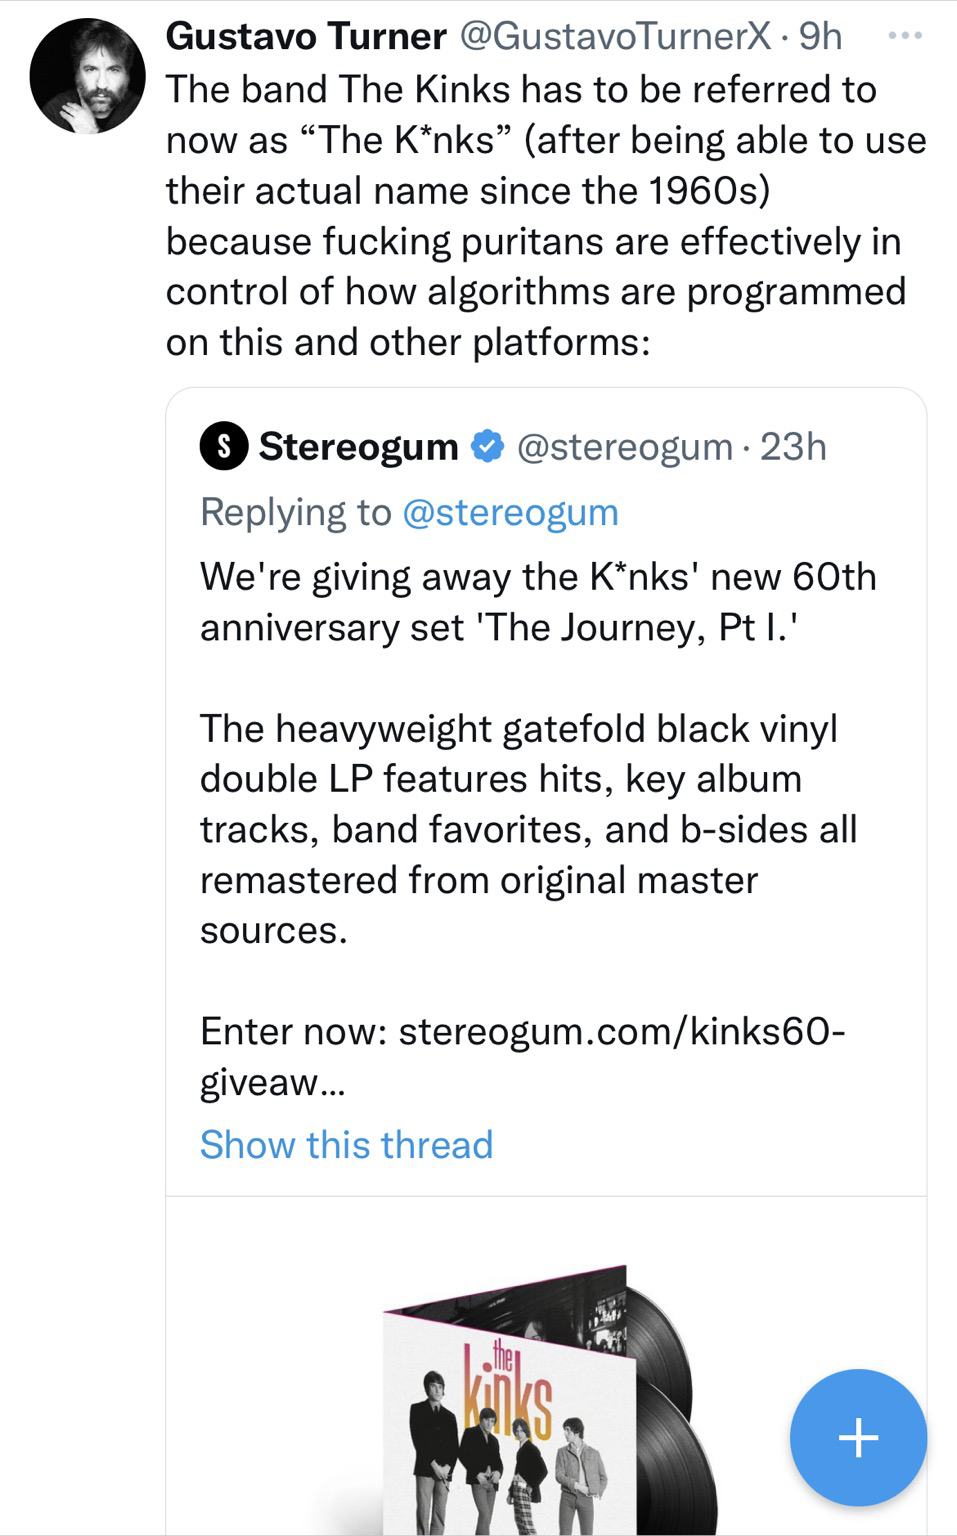Click "Show this thread"
The image size is (957, 1536).
pos(346,1144)
